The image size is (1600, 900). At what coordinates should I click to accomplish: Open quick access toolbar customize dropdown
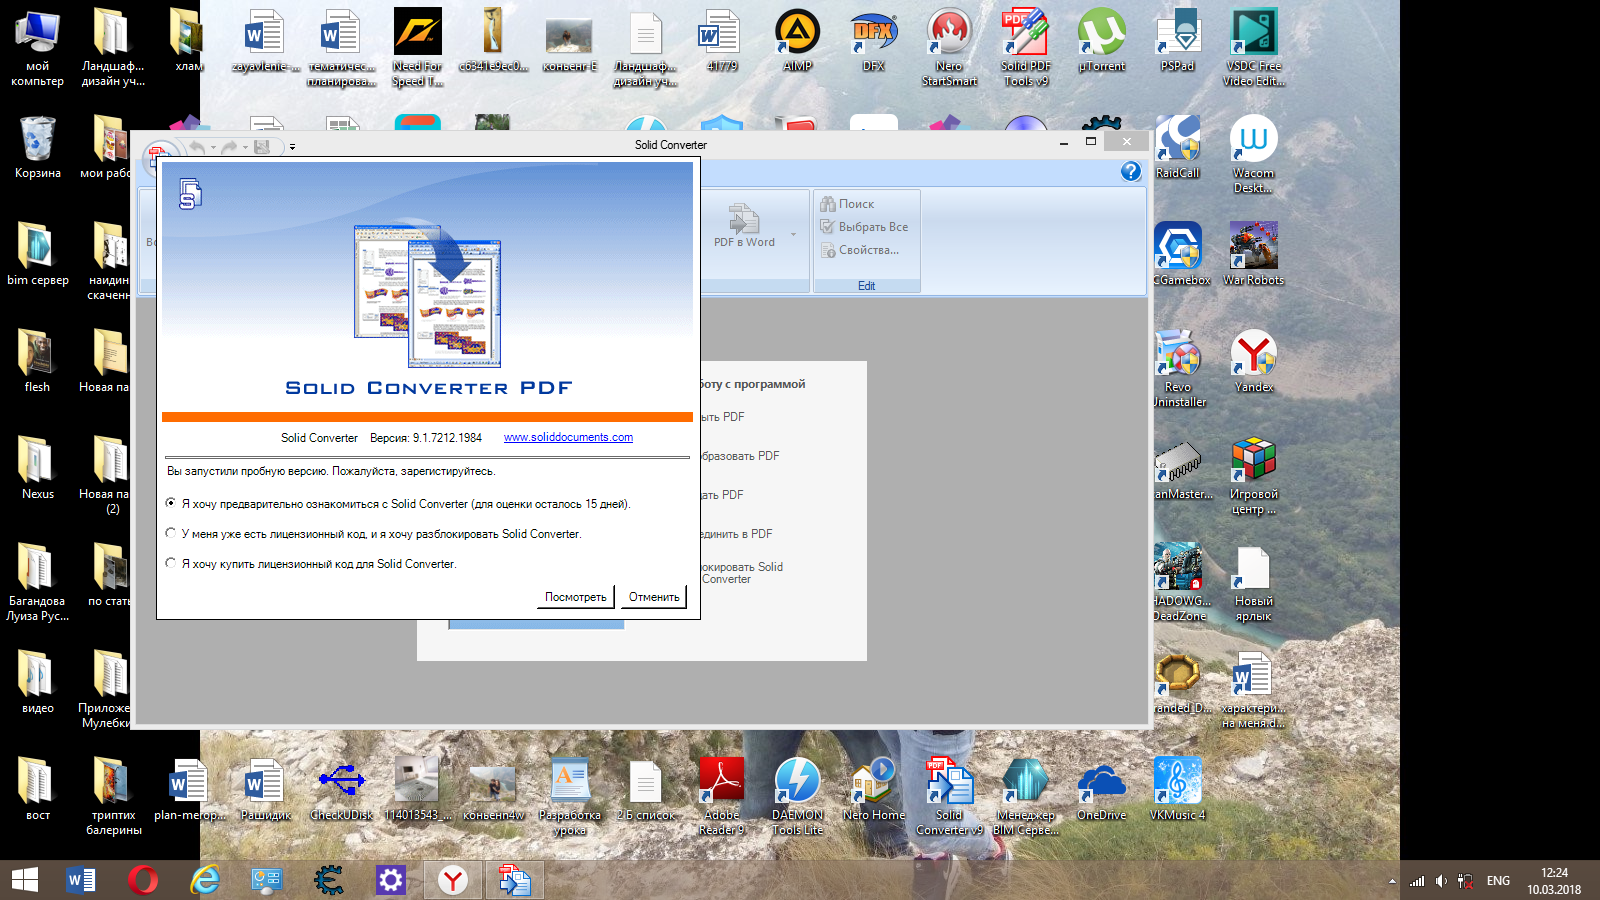[x=292, y=147]
